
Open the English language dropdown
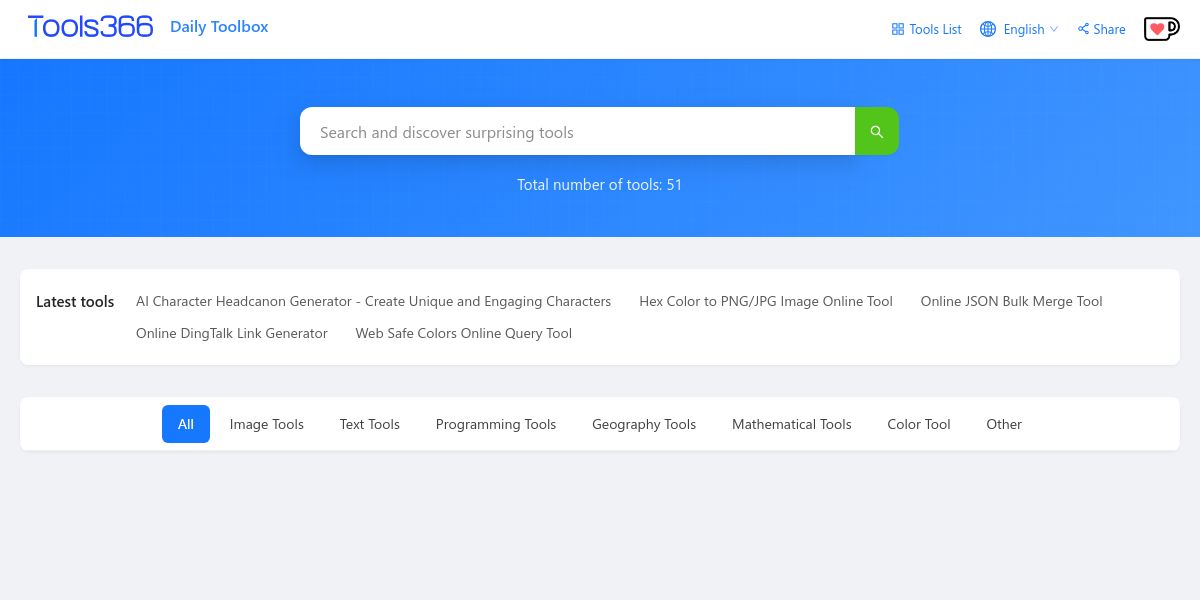1018,29
